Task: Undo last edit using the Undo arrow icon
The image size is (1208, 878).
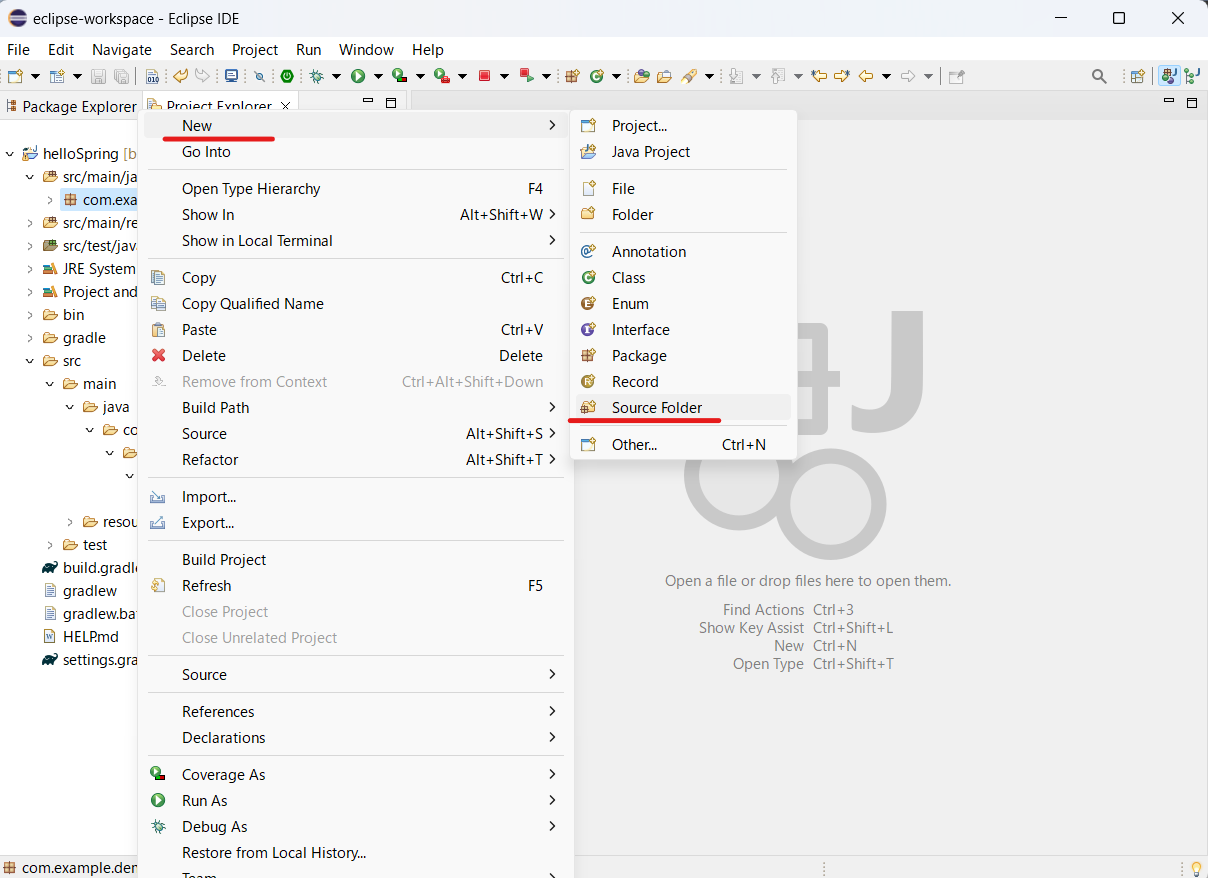Action: click(x=180, y=76)
